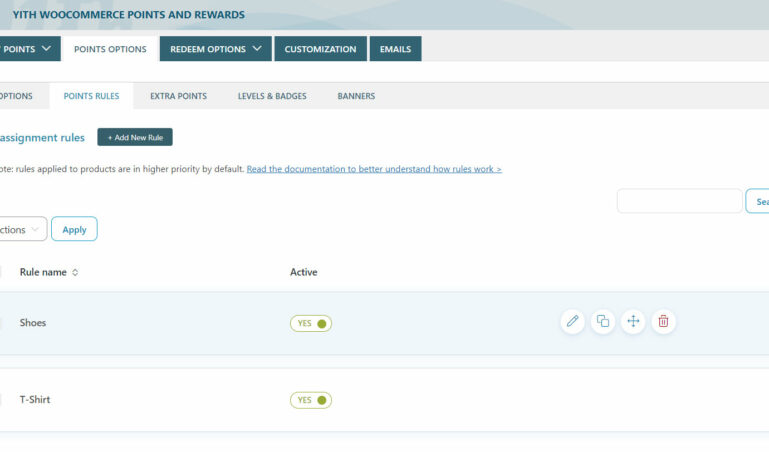The height and width of the screenshot is (452, 769).
Task: Open the bulk actions dropdown
Action: pyautogui.click(x=22, y=229)
